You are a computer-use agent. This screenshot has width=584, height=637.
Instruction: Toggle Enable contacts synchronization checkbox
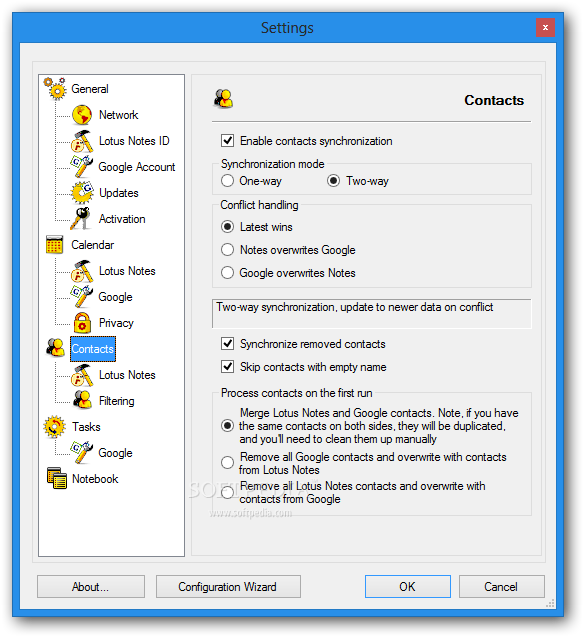click(227, 141)
